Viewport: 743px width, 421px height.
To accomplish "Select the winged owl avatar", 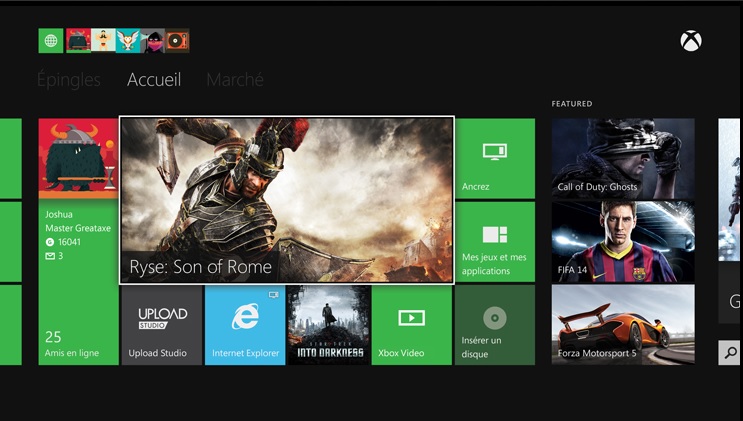I will pos(128,41).
